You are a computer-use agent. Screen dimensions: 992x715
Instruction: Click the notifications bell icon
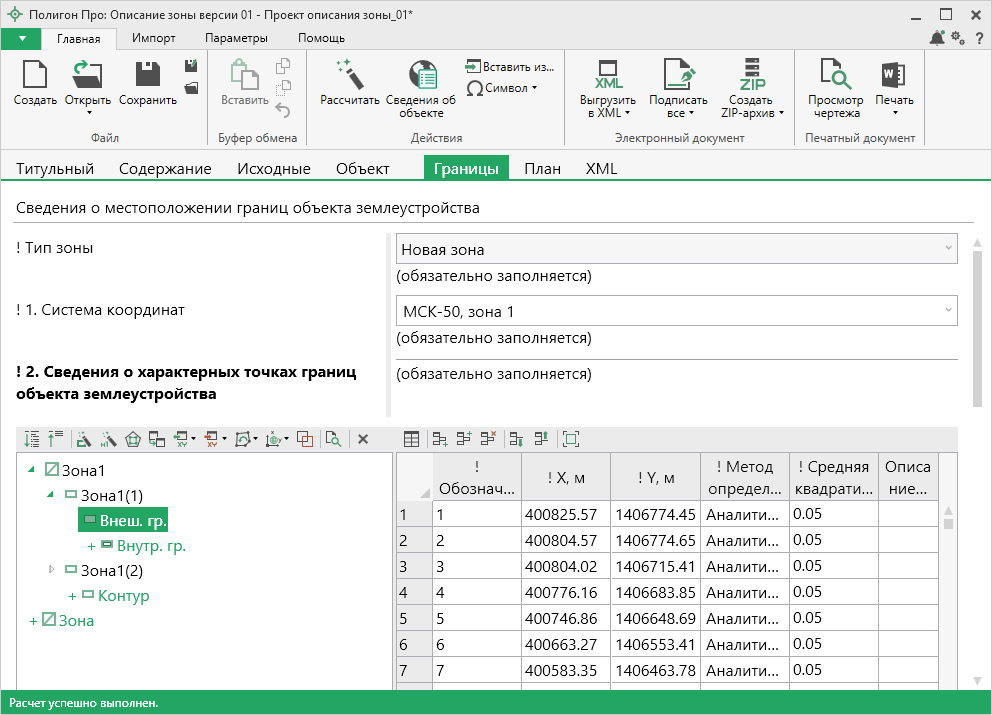pos(937,38)
